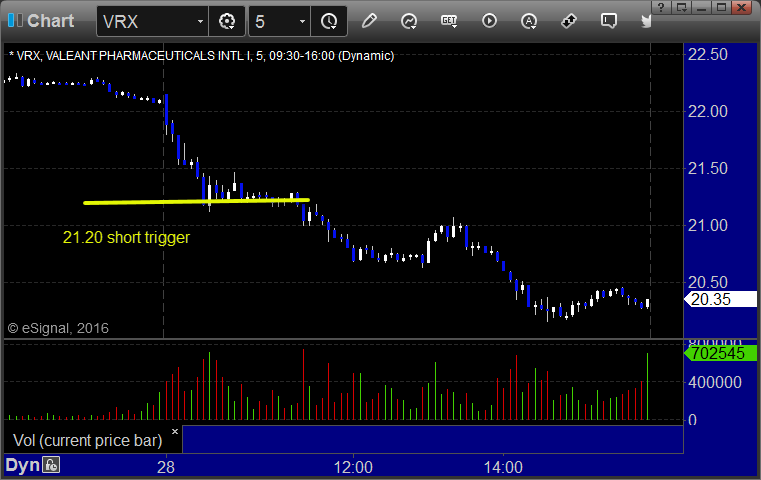Click the 14:00 time axis label
The height and width of the screenshot is (480, 761).
[x=503, y=467]
